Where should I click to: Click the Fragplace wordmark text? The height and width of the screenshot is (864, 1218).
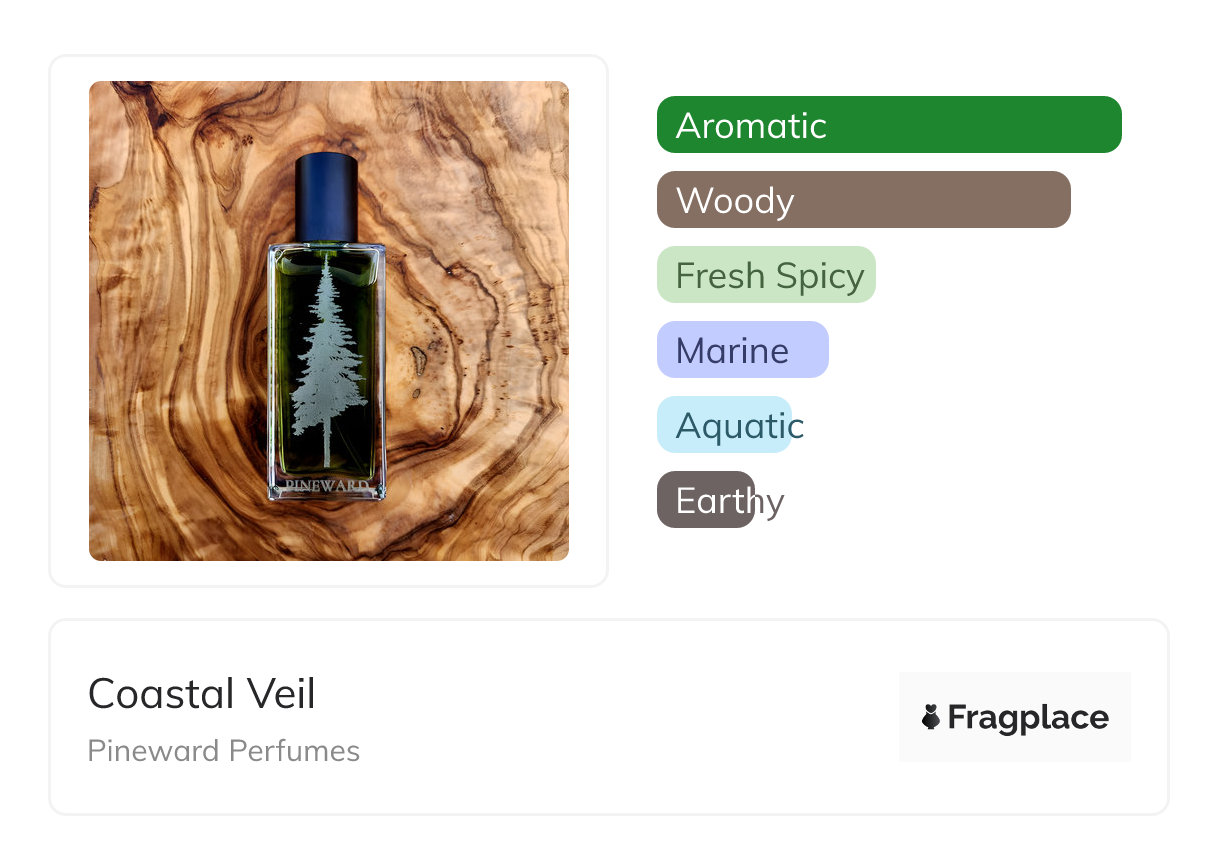(1028, 717)
